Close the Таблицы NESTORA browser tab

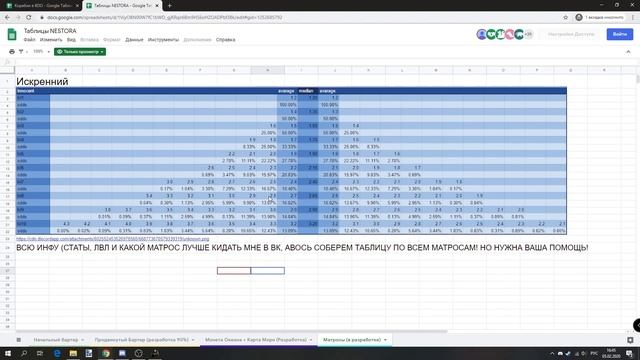pyautogui.click(x=157, y=6)
